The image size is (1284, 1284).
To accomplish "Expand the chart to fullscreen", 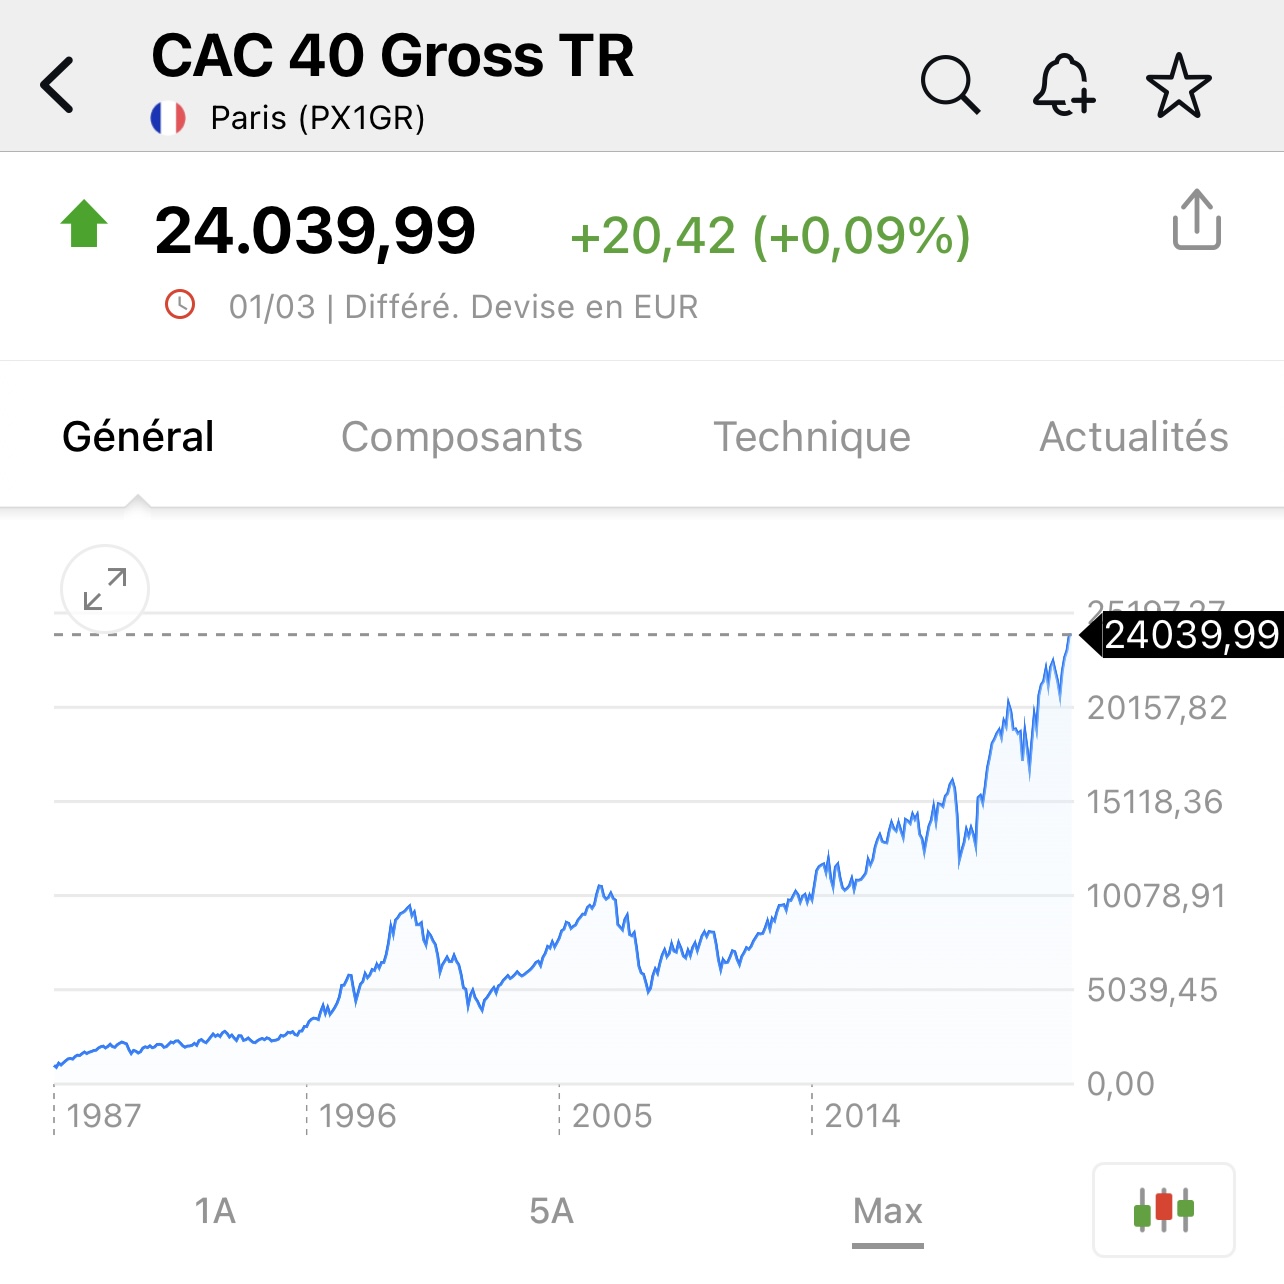I will (x=105, y=590).
